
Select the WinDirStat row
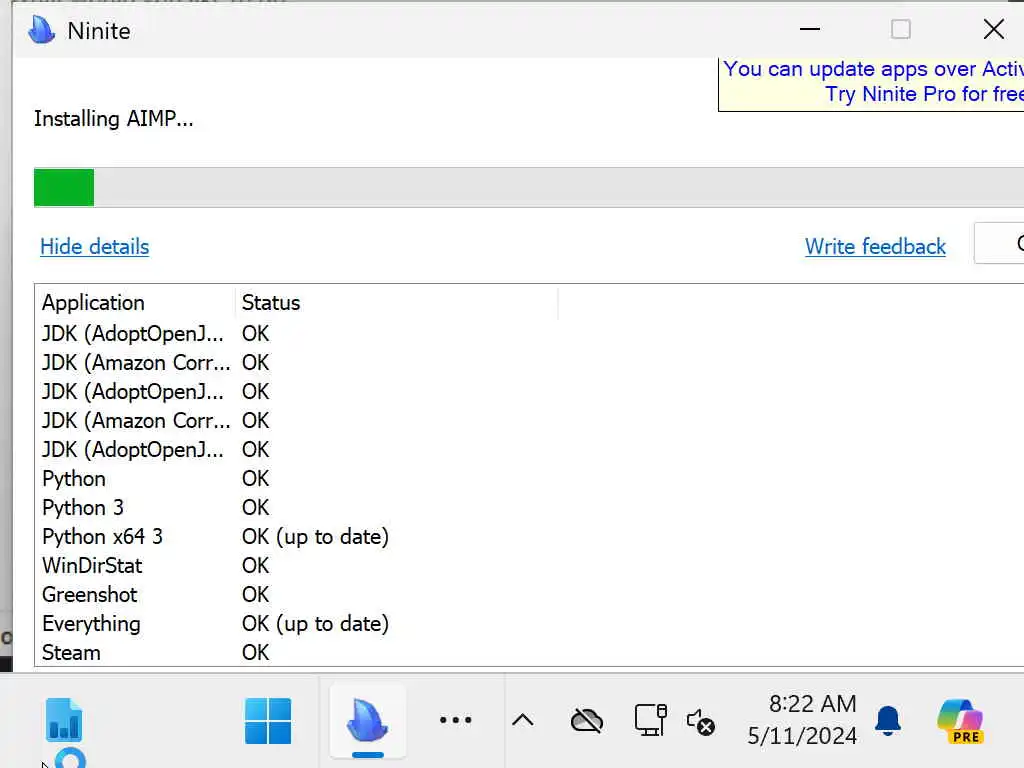(x=529, y=566)
